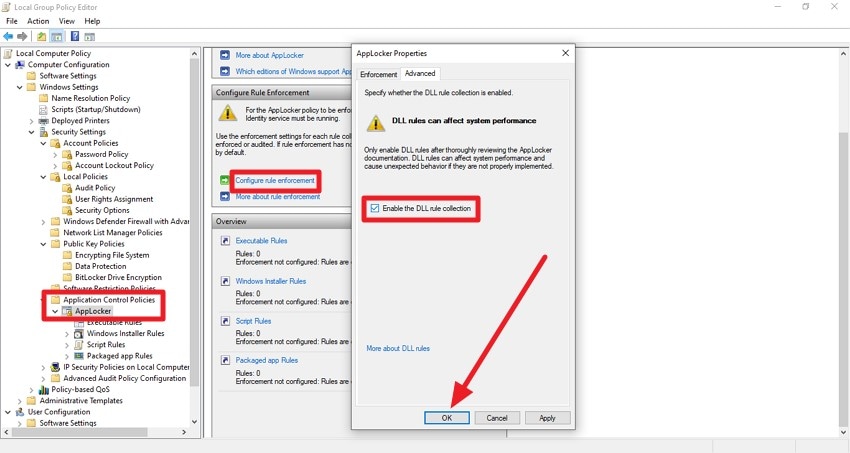Image resolution: width=850 pixels, height=453 pixels.
Task: Open the Action menu
Action: [38, 21]
